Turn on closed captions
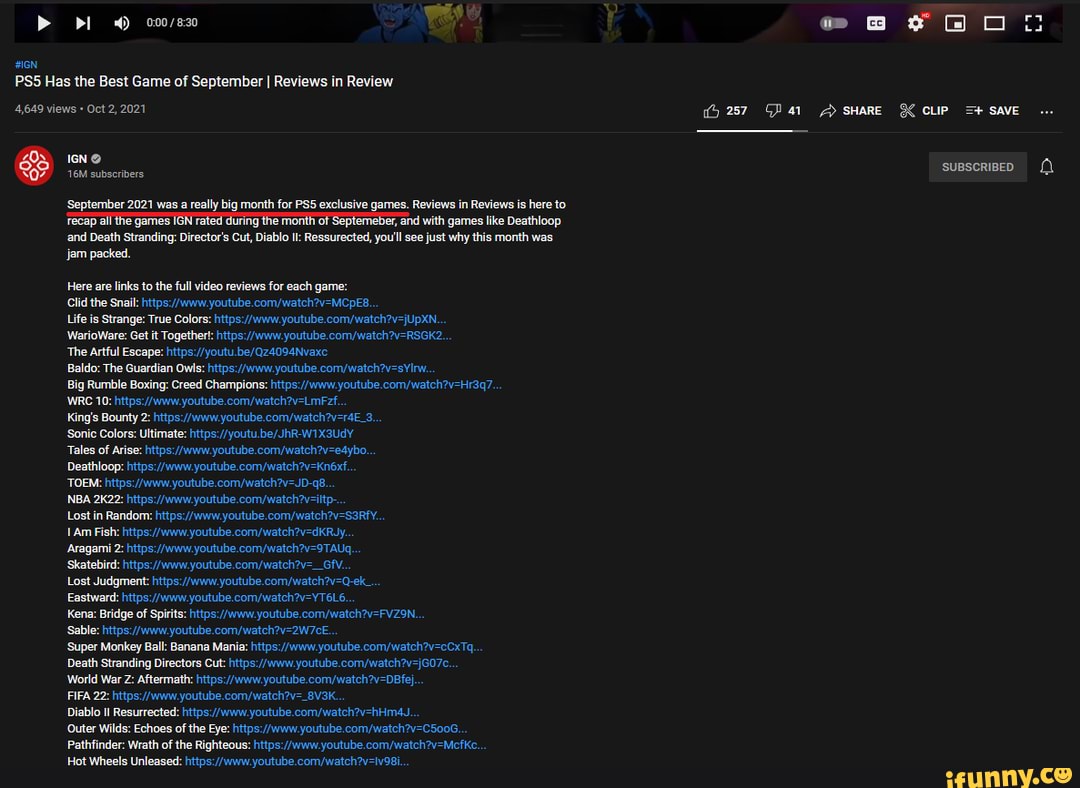Image resolution: width=1080 pixels, height=788 pixels. (875, 23)
